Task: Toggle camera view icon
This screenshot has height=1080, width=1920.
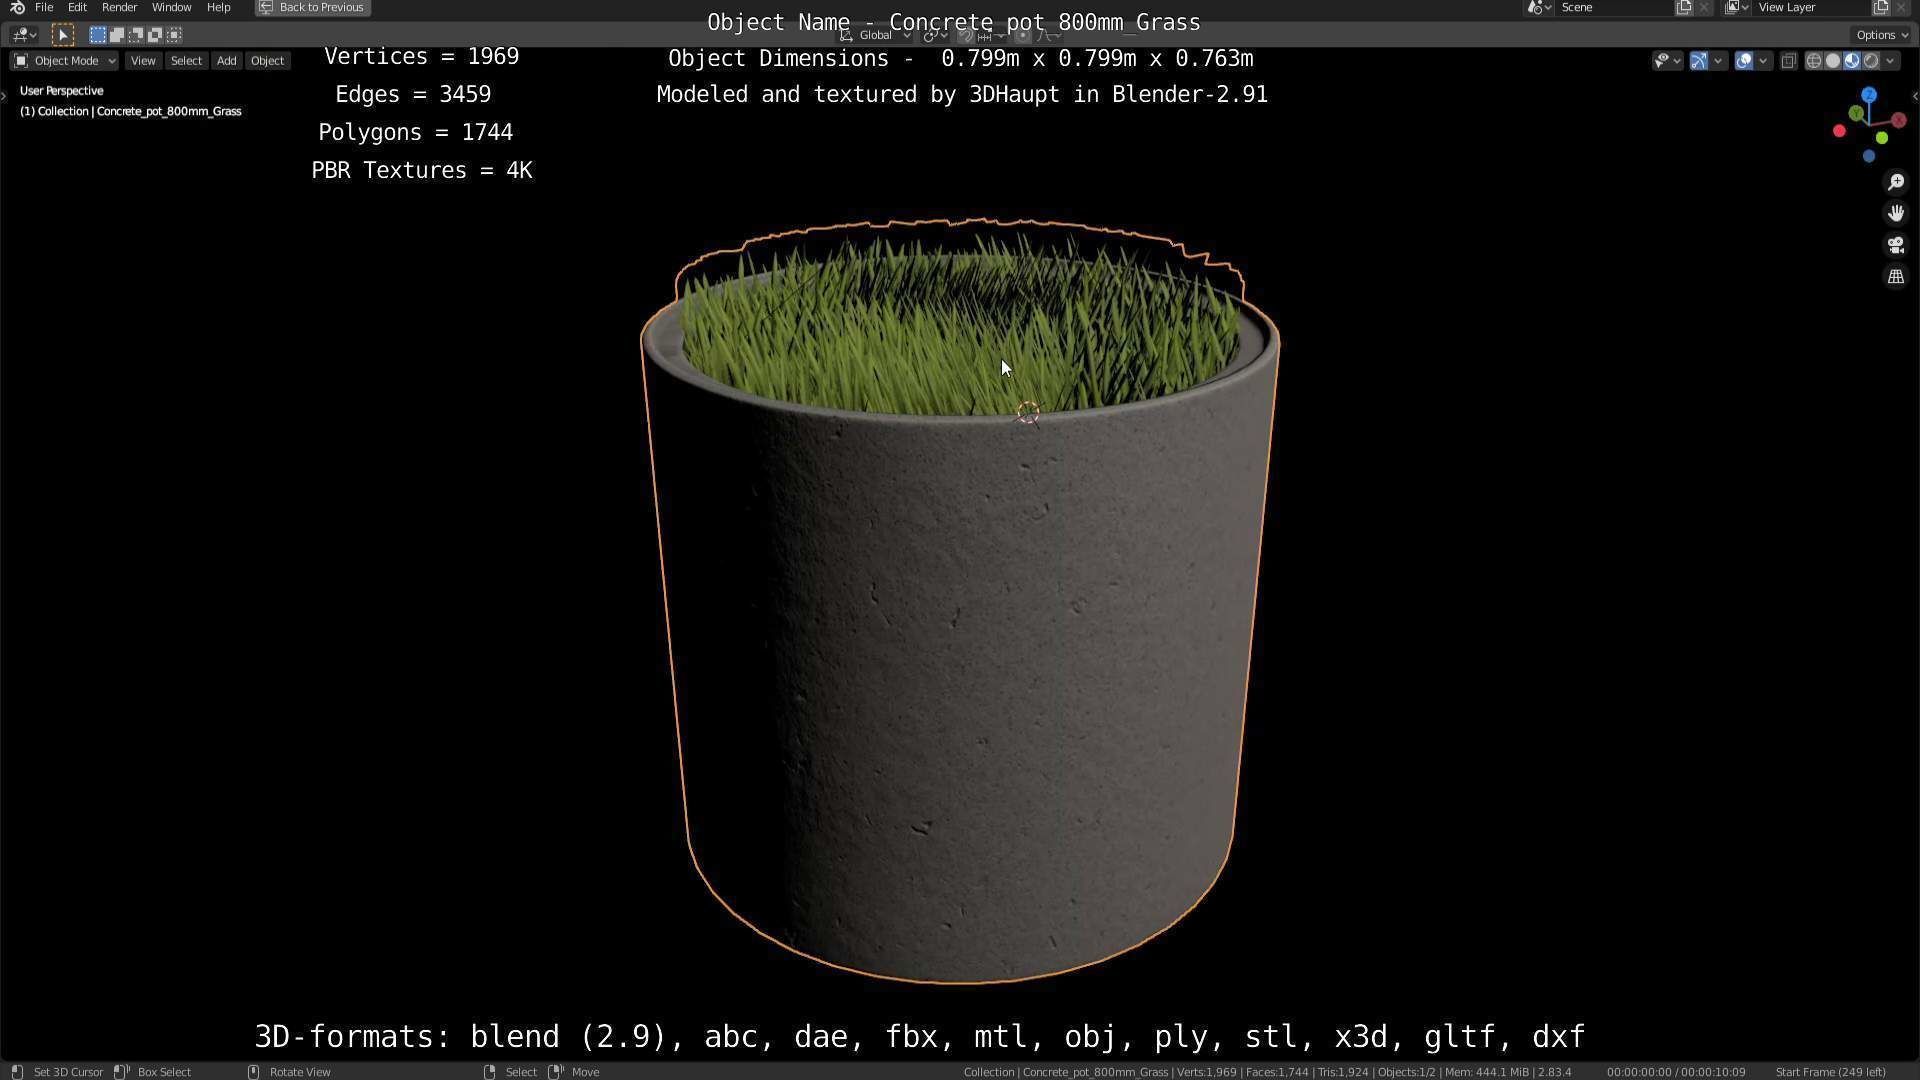Action: coord(1895,245)
